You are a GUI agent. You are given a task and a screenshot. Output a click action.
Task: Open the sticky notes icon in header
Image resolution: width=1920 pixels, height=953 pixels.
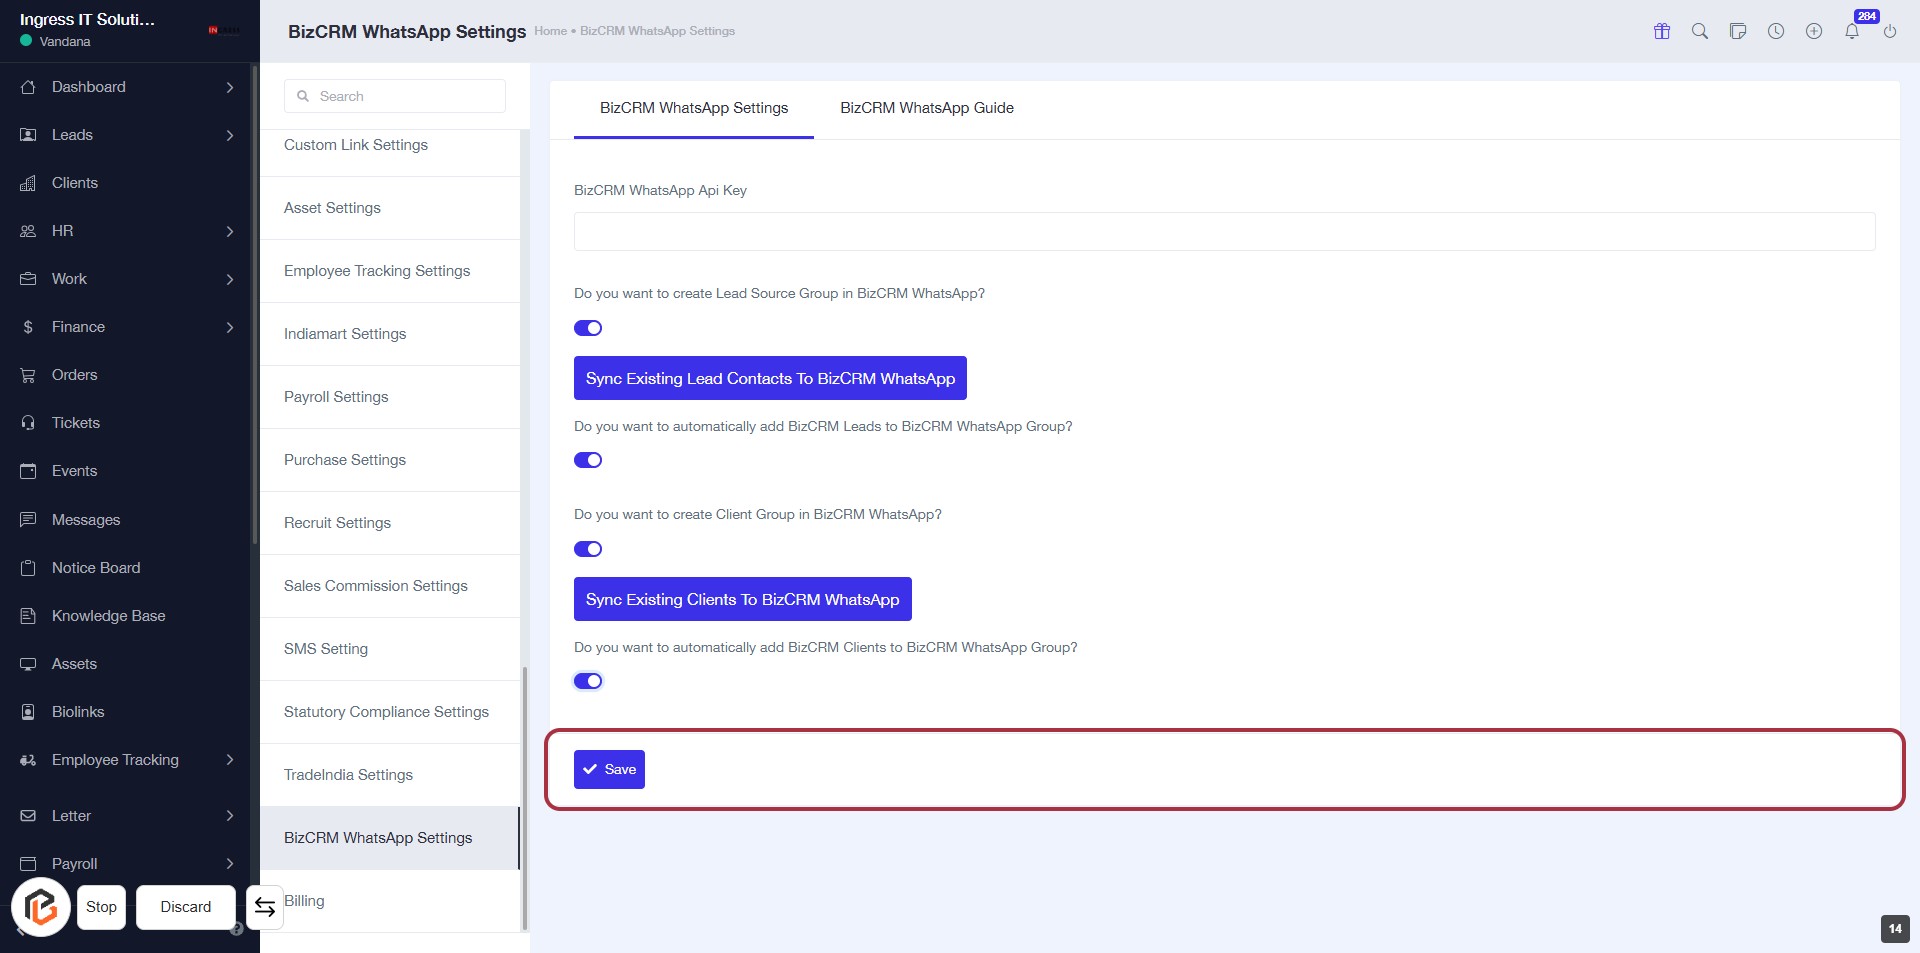coord(1738,31)
